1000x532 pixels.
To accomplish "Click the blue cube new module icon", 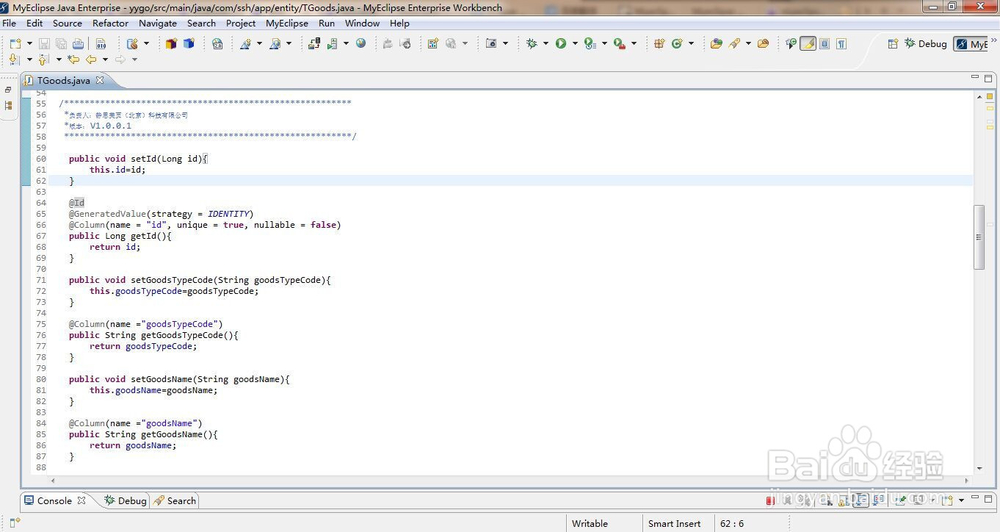I will click(189, 43).
